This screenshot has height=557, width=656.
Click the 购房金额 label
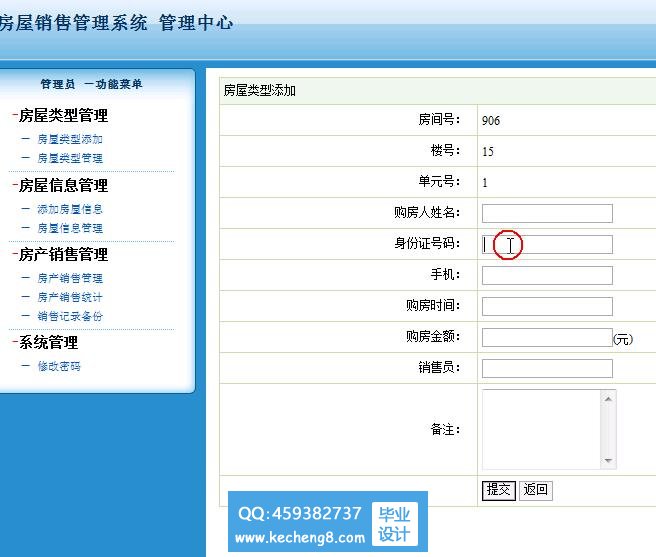(x=433, y=336)
